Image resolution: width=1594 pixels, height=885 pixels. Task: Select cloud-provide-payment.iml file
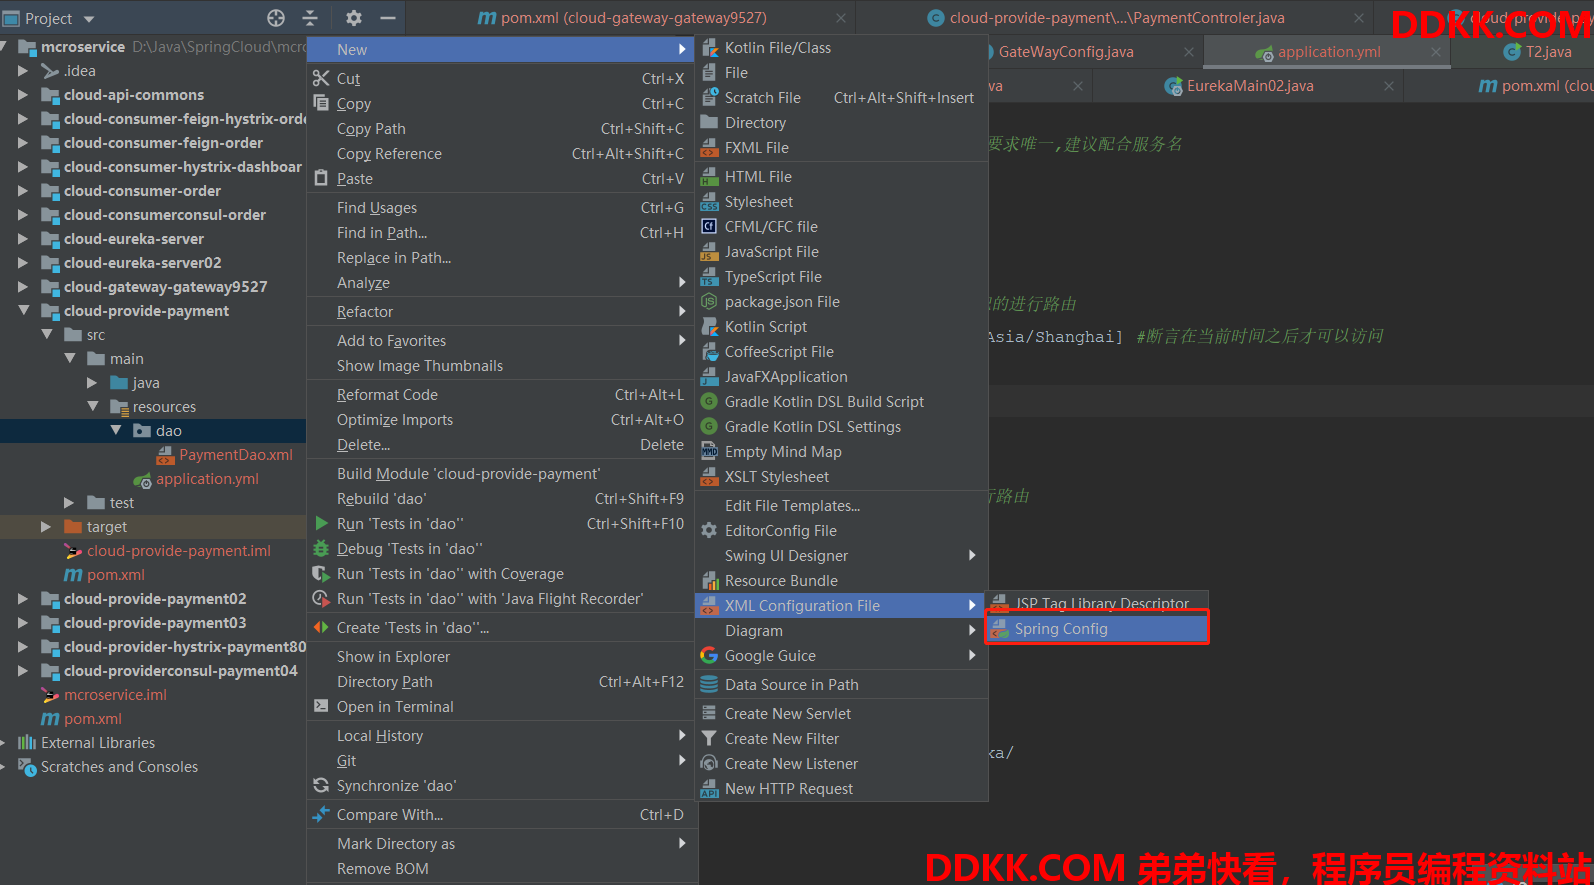(178, 551)
